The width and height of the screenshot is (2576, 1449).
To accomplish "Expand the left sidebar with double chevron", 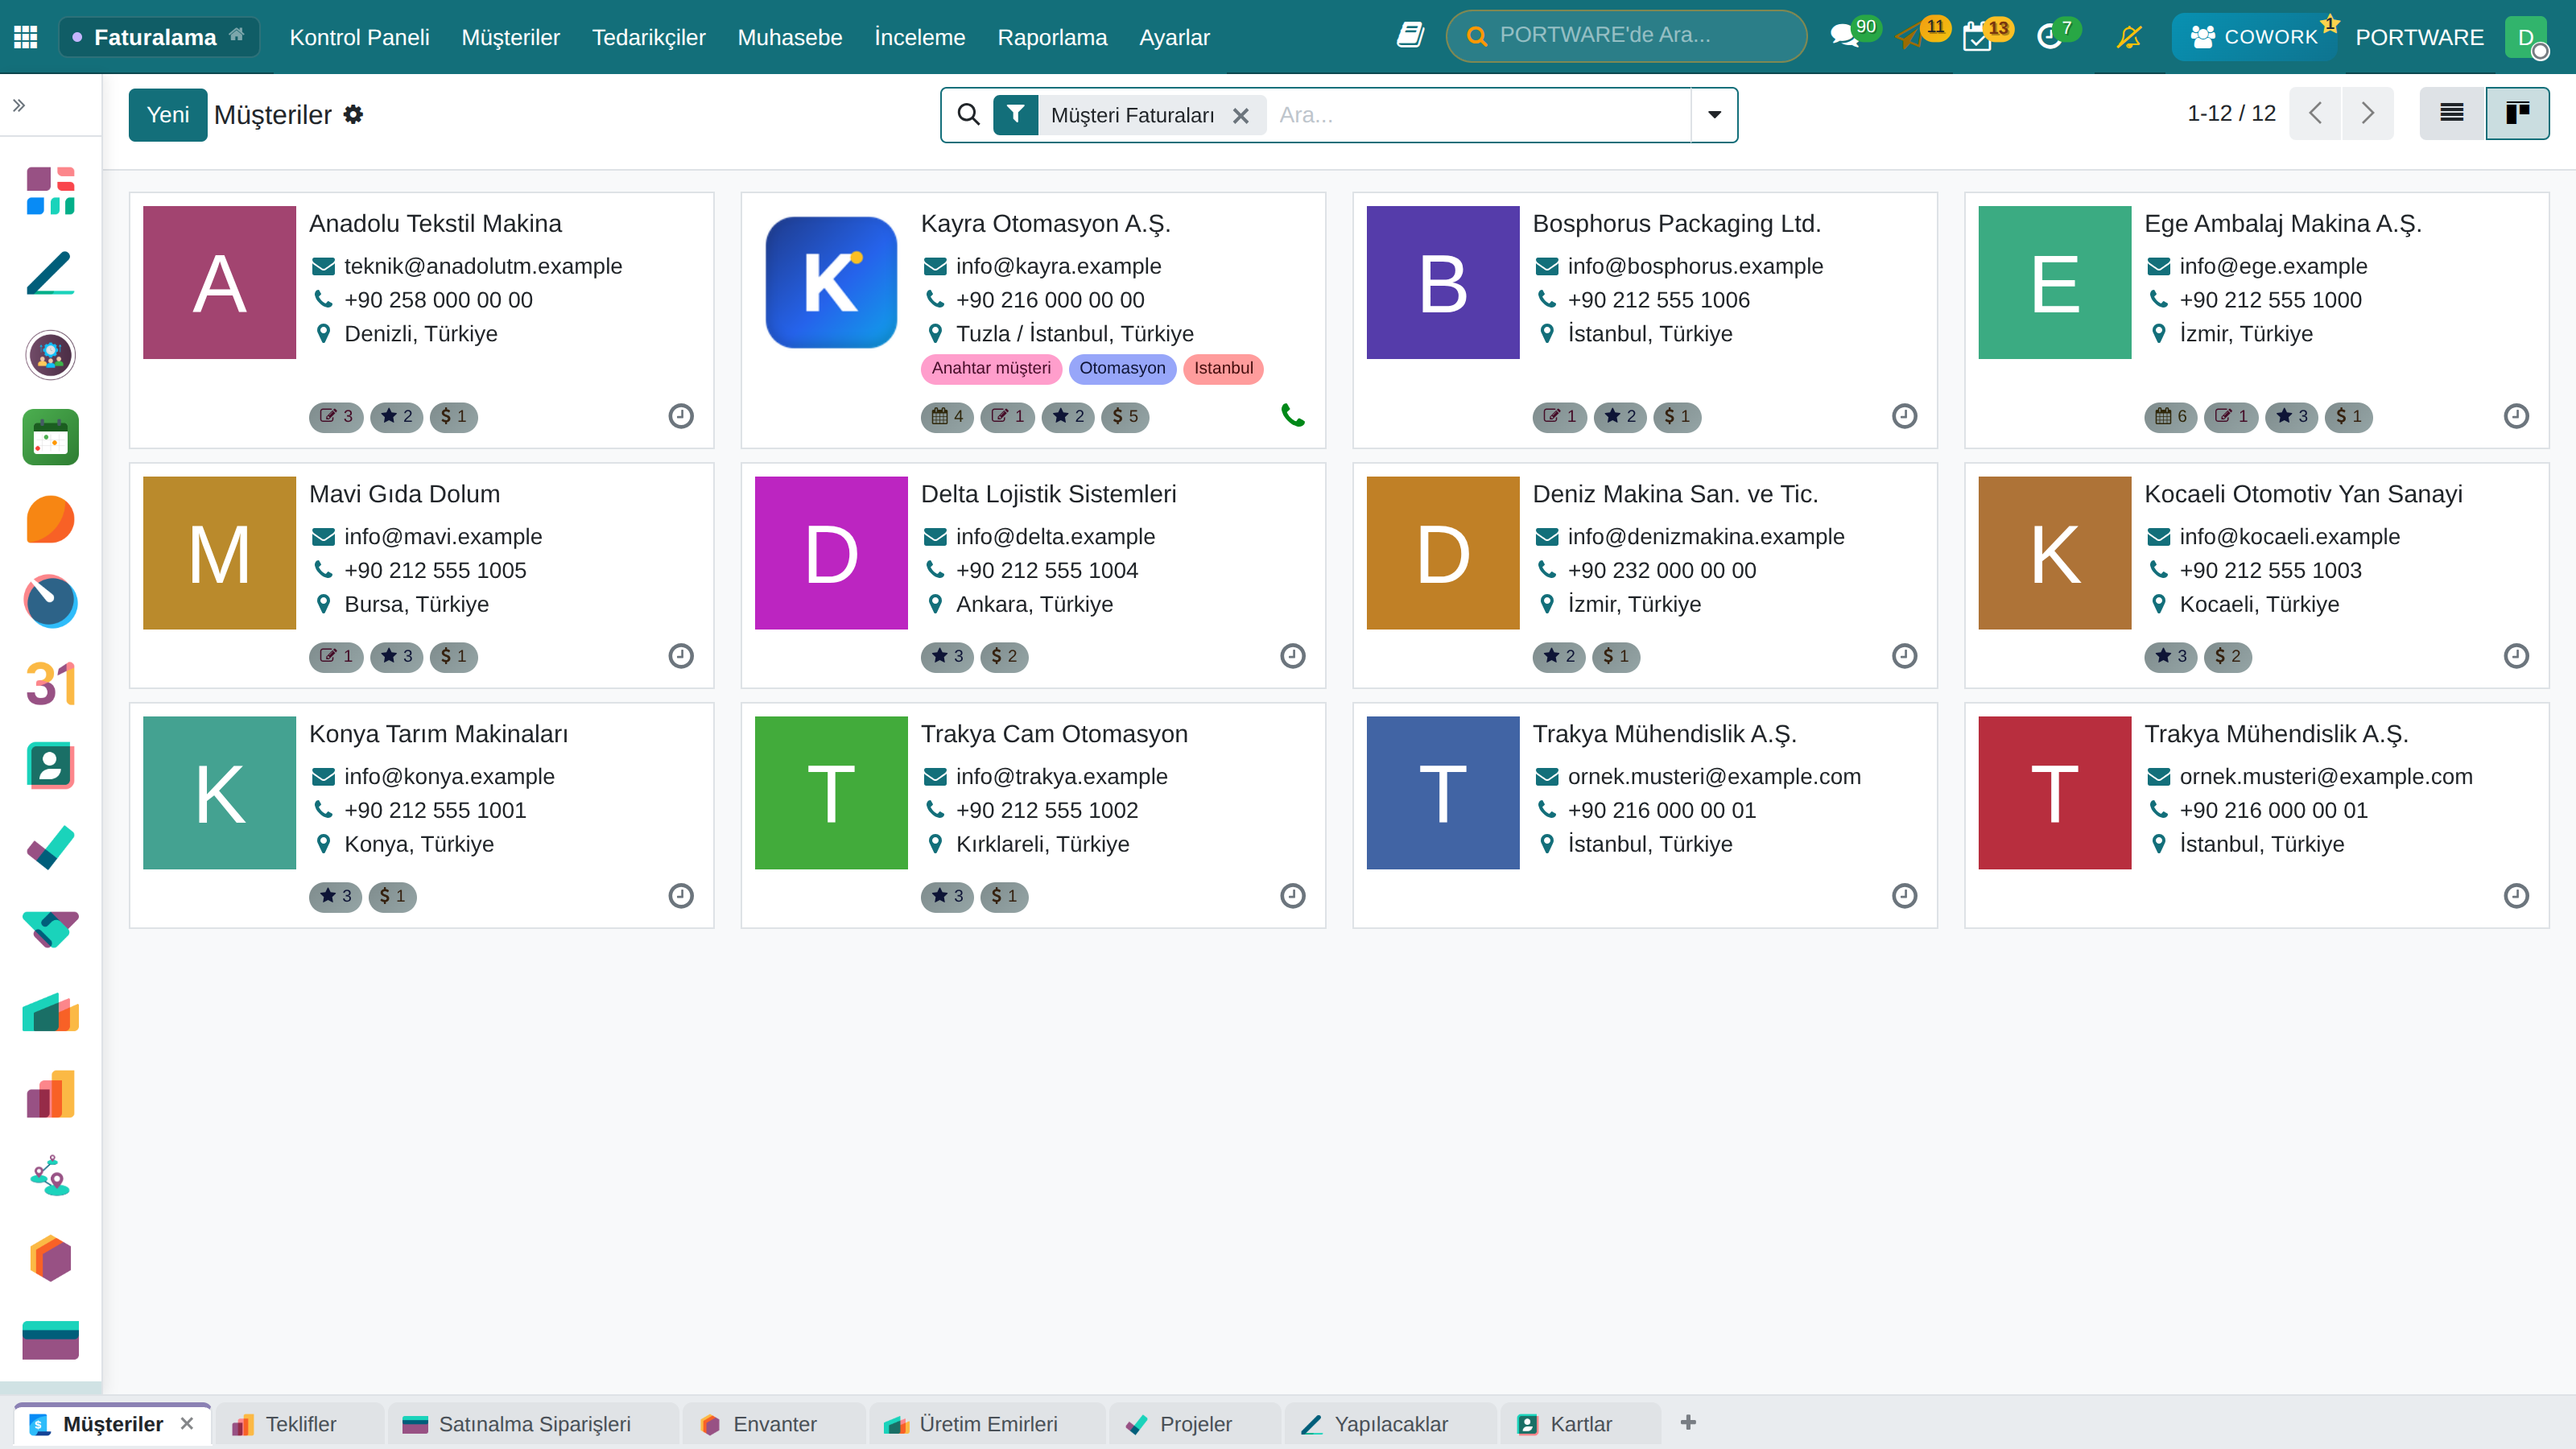I will pyautogui.click(x=19, y=105).
